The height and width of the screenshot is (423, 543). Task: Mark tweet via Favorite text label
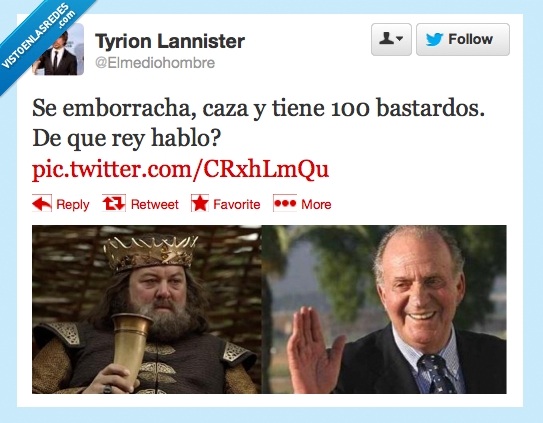[237, 204]
